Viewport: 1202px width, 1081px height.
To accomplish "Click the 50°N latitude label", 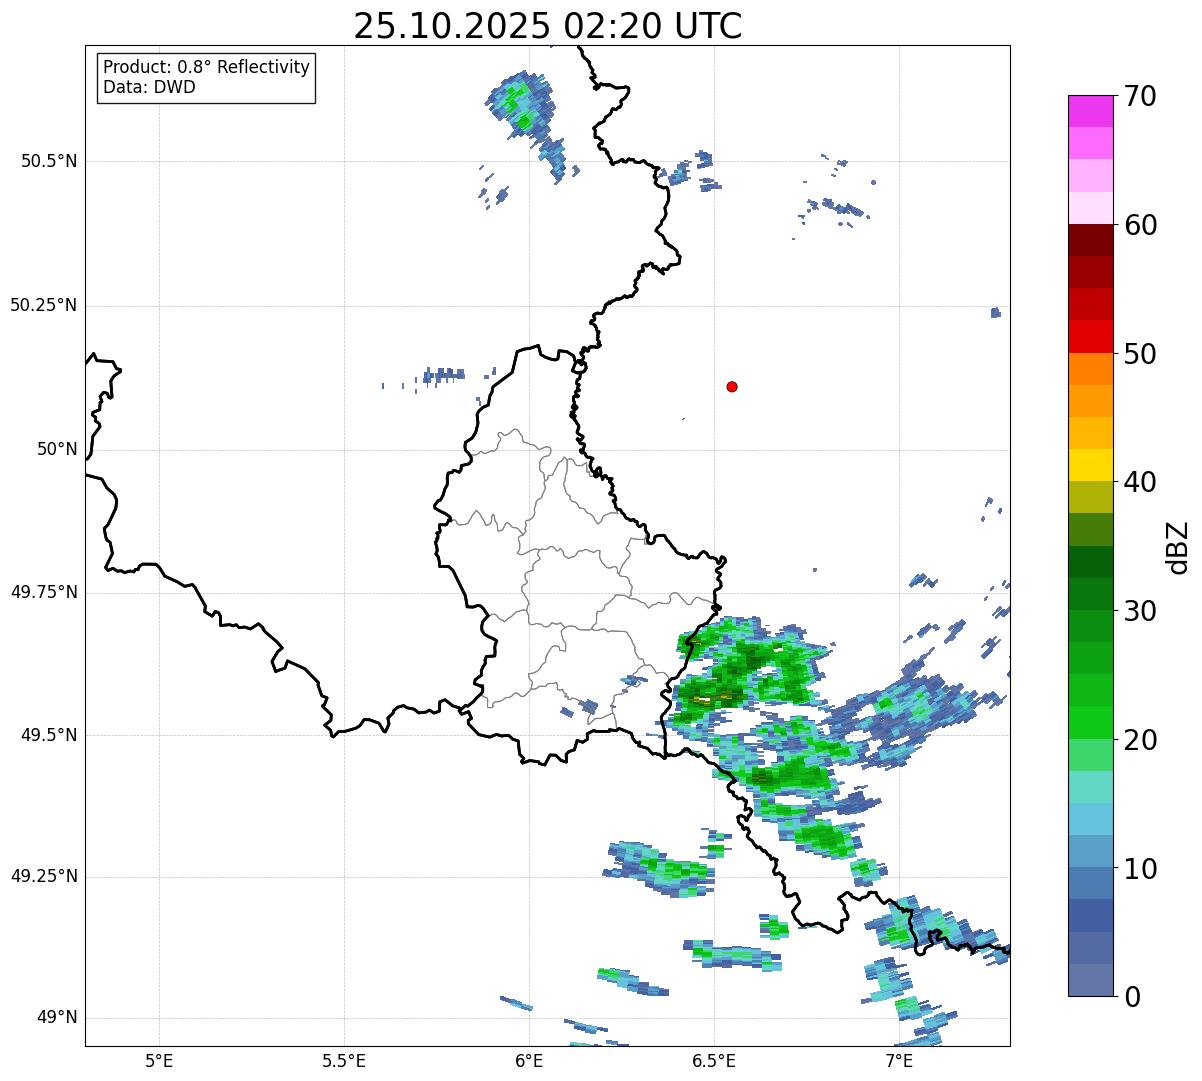I will coord(57,449).
